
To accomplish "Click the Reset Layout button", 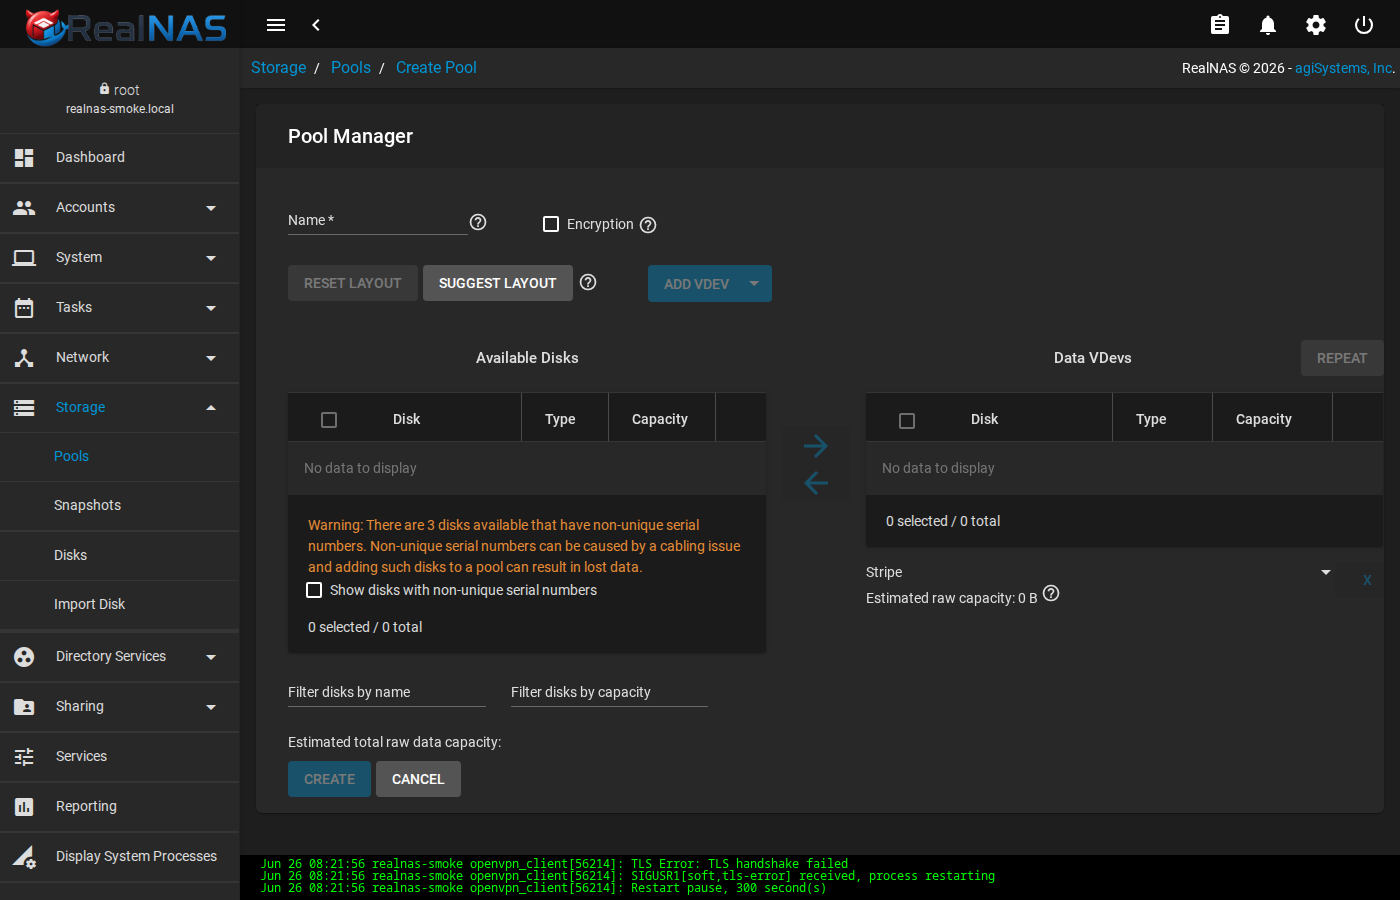I will tap(352, 283).
